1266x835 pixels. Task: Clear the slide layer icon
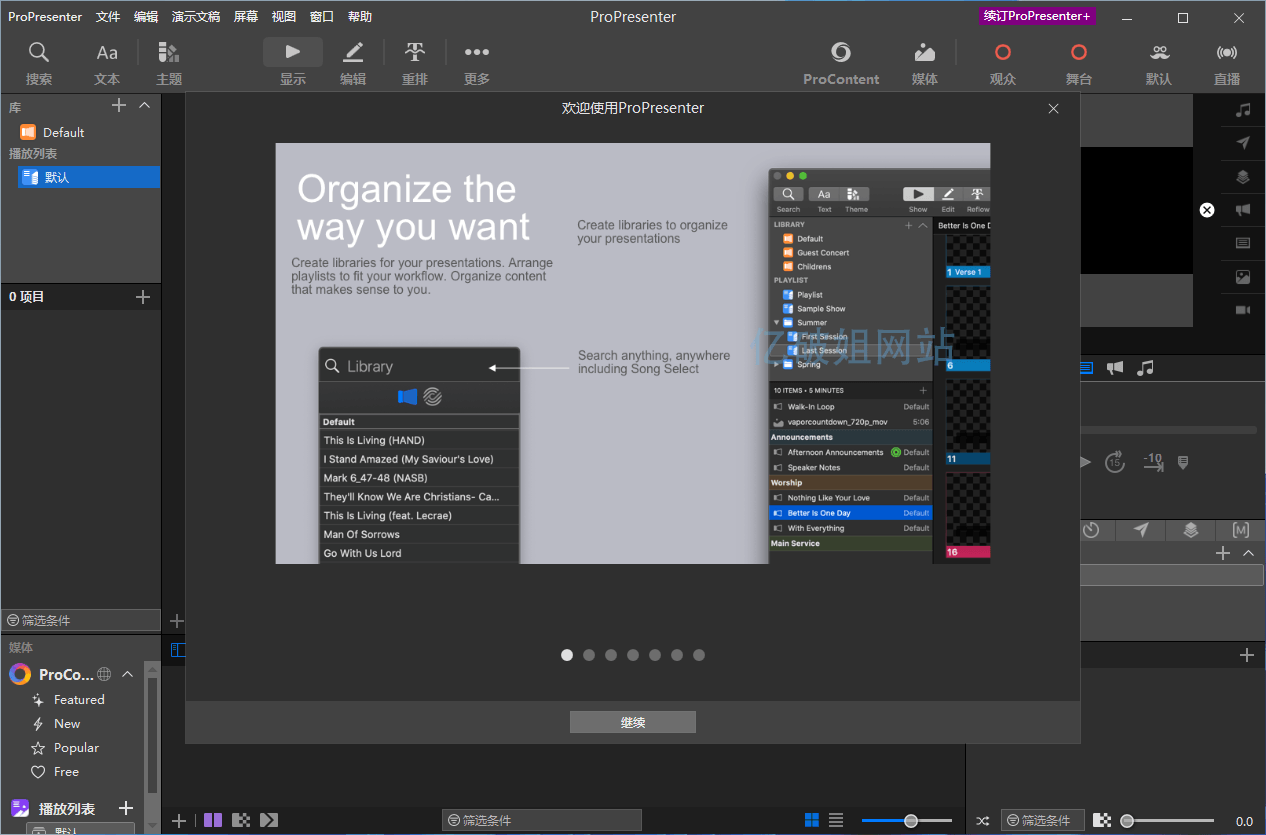(x=1243, y=243)
